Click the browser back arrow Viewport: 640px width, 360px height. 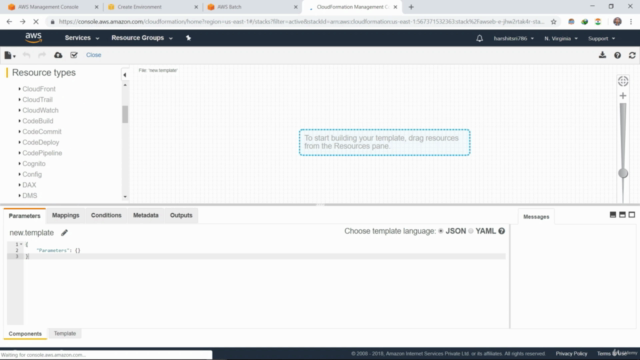(9, 22)
